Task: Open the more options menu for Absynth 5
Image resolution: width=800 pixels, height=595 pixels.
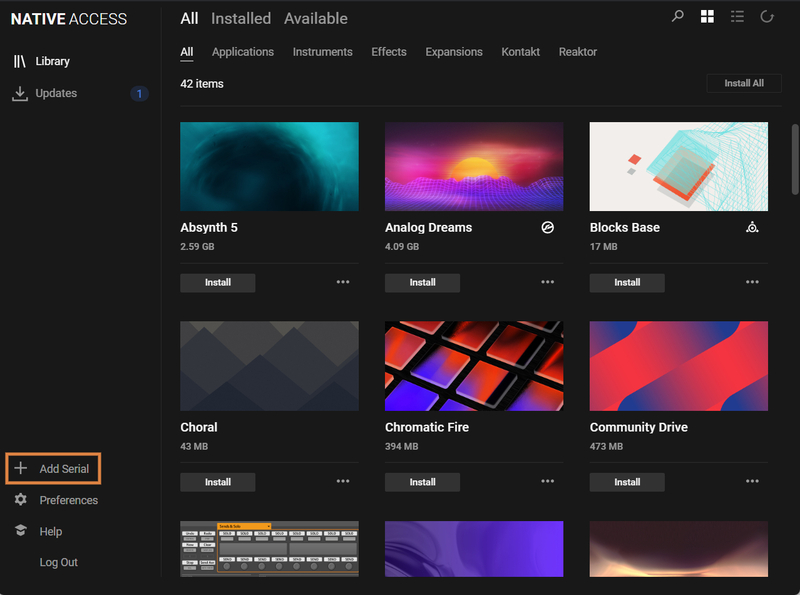Action: click(343, 282)
